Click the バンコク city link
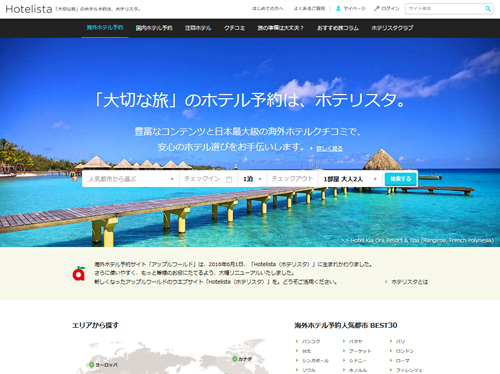 (x=311, y=341)
